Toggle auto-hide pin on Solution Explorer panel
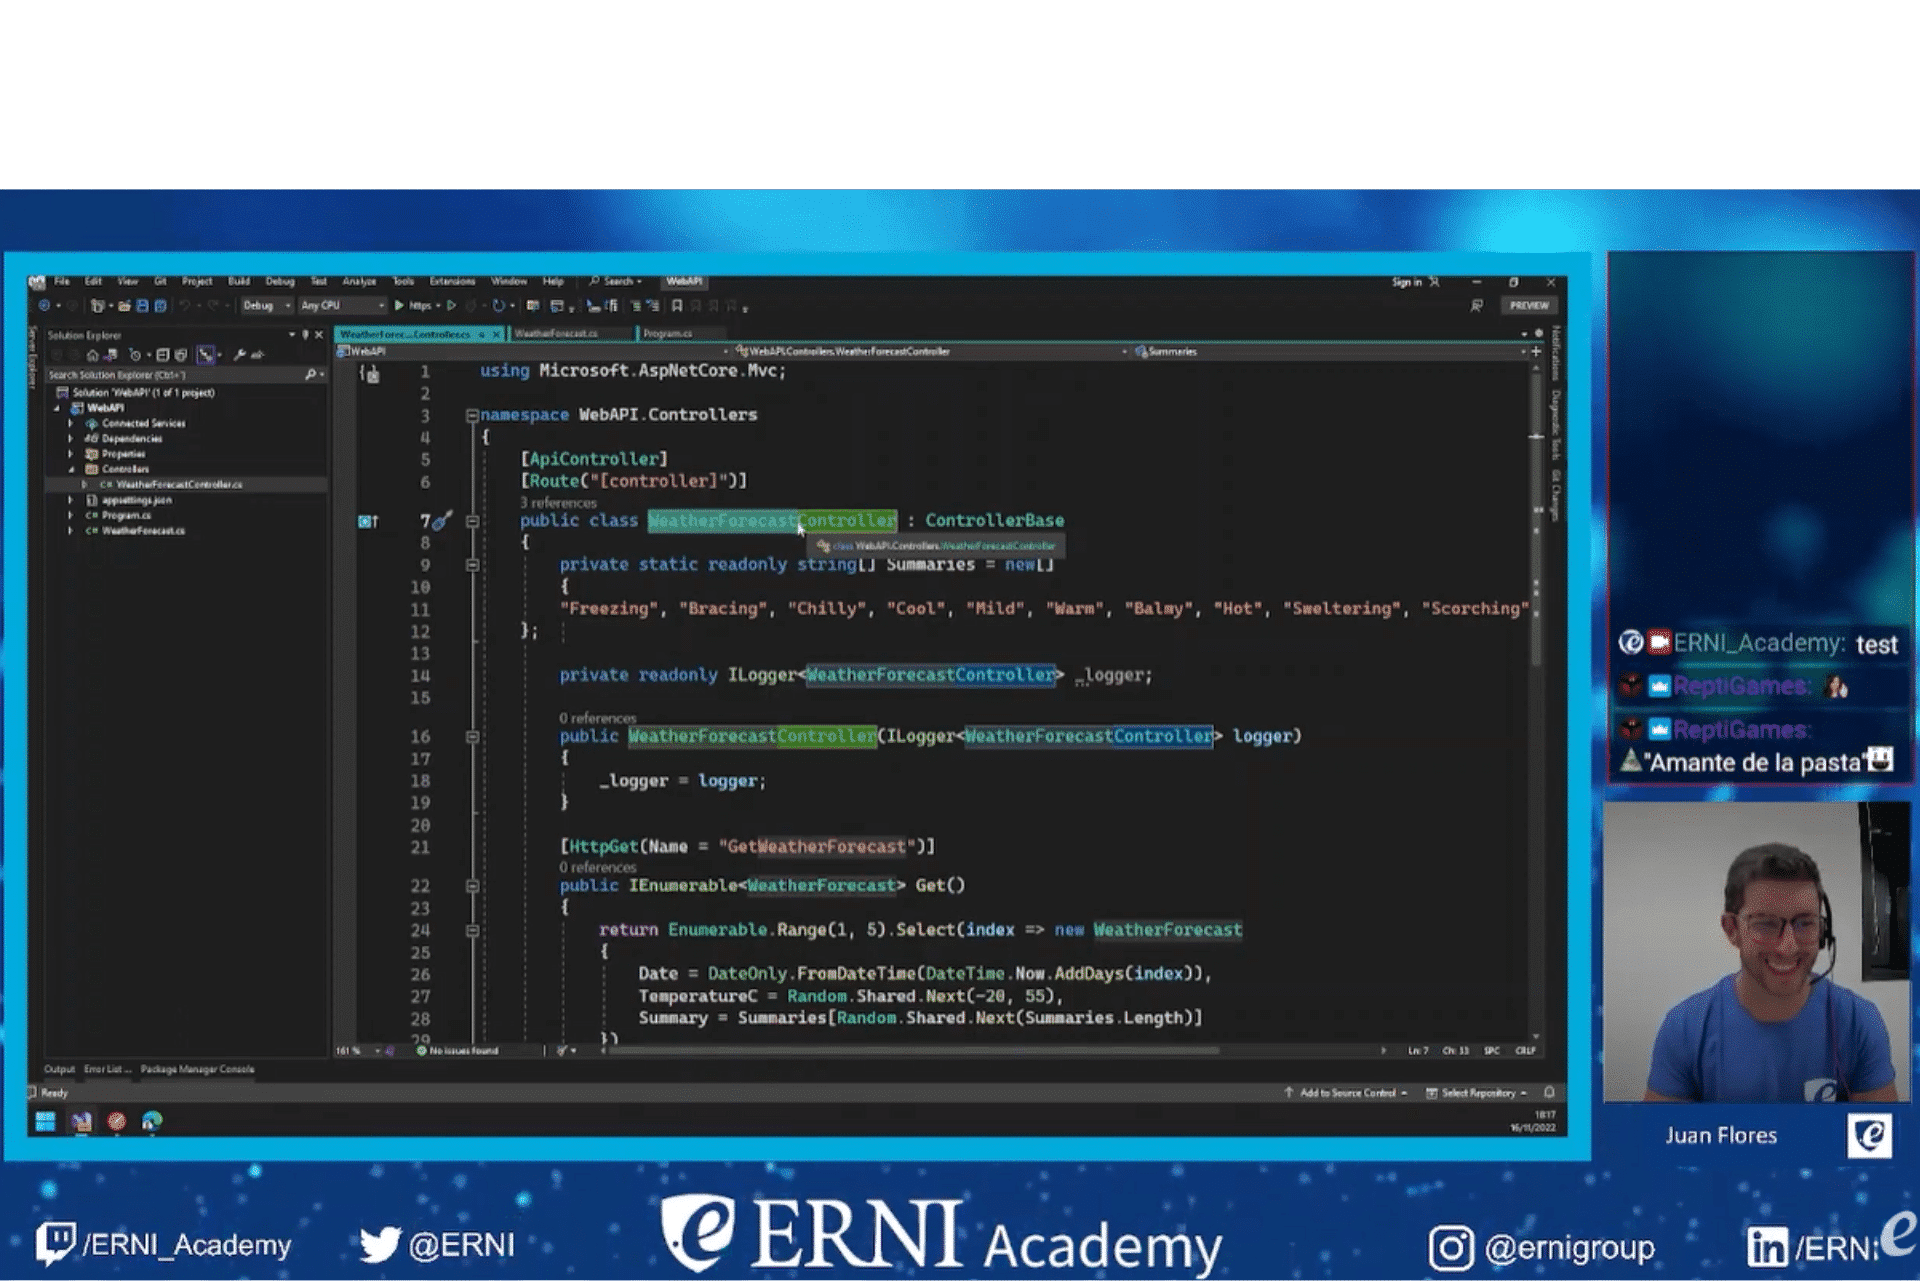The height and width of the screenshot is (1281, 1920). [305, 335]
